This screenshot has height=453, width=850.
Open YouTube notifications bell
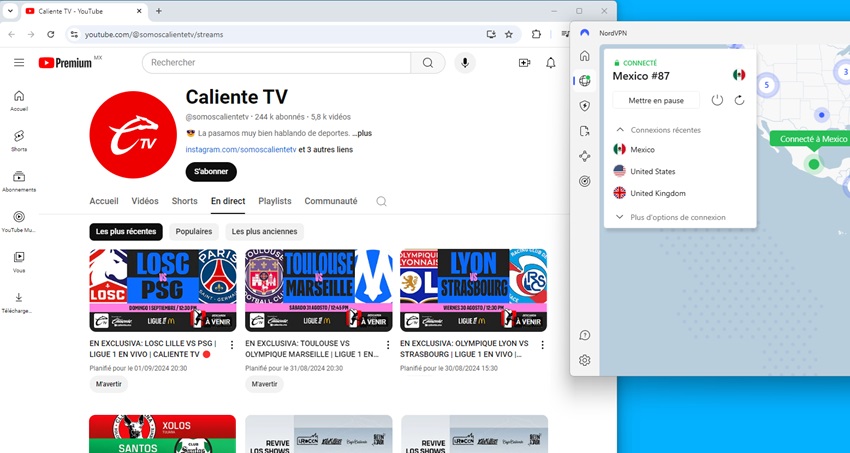click(550, 63)
